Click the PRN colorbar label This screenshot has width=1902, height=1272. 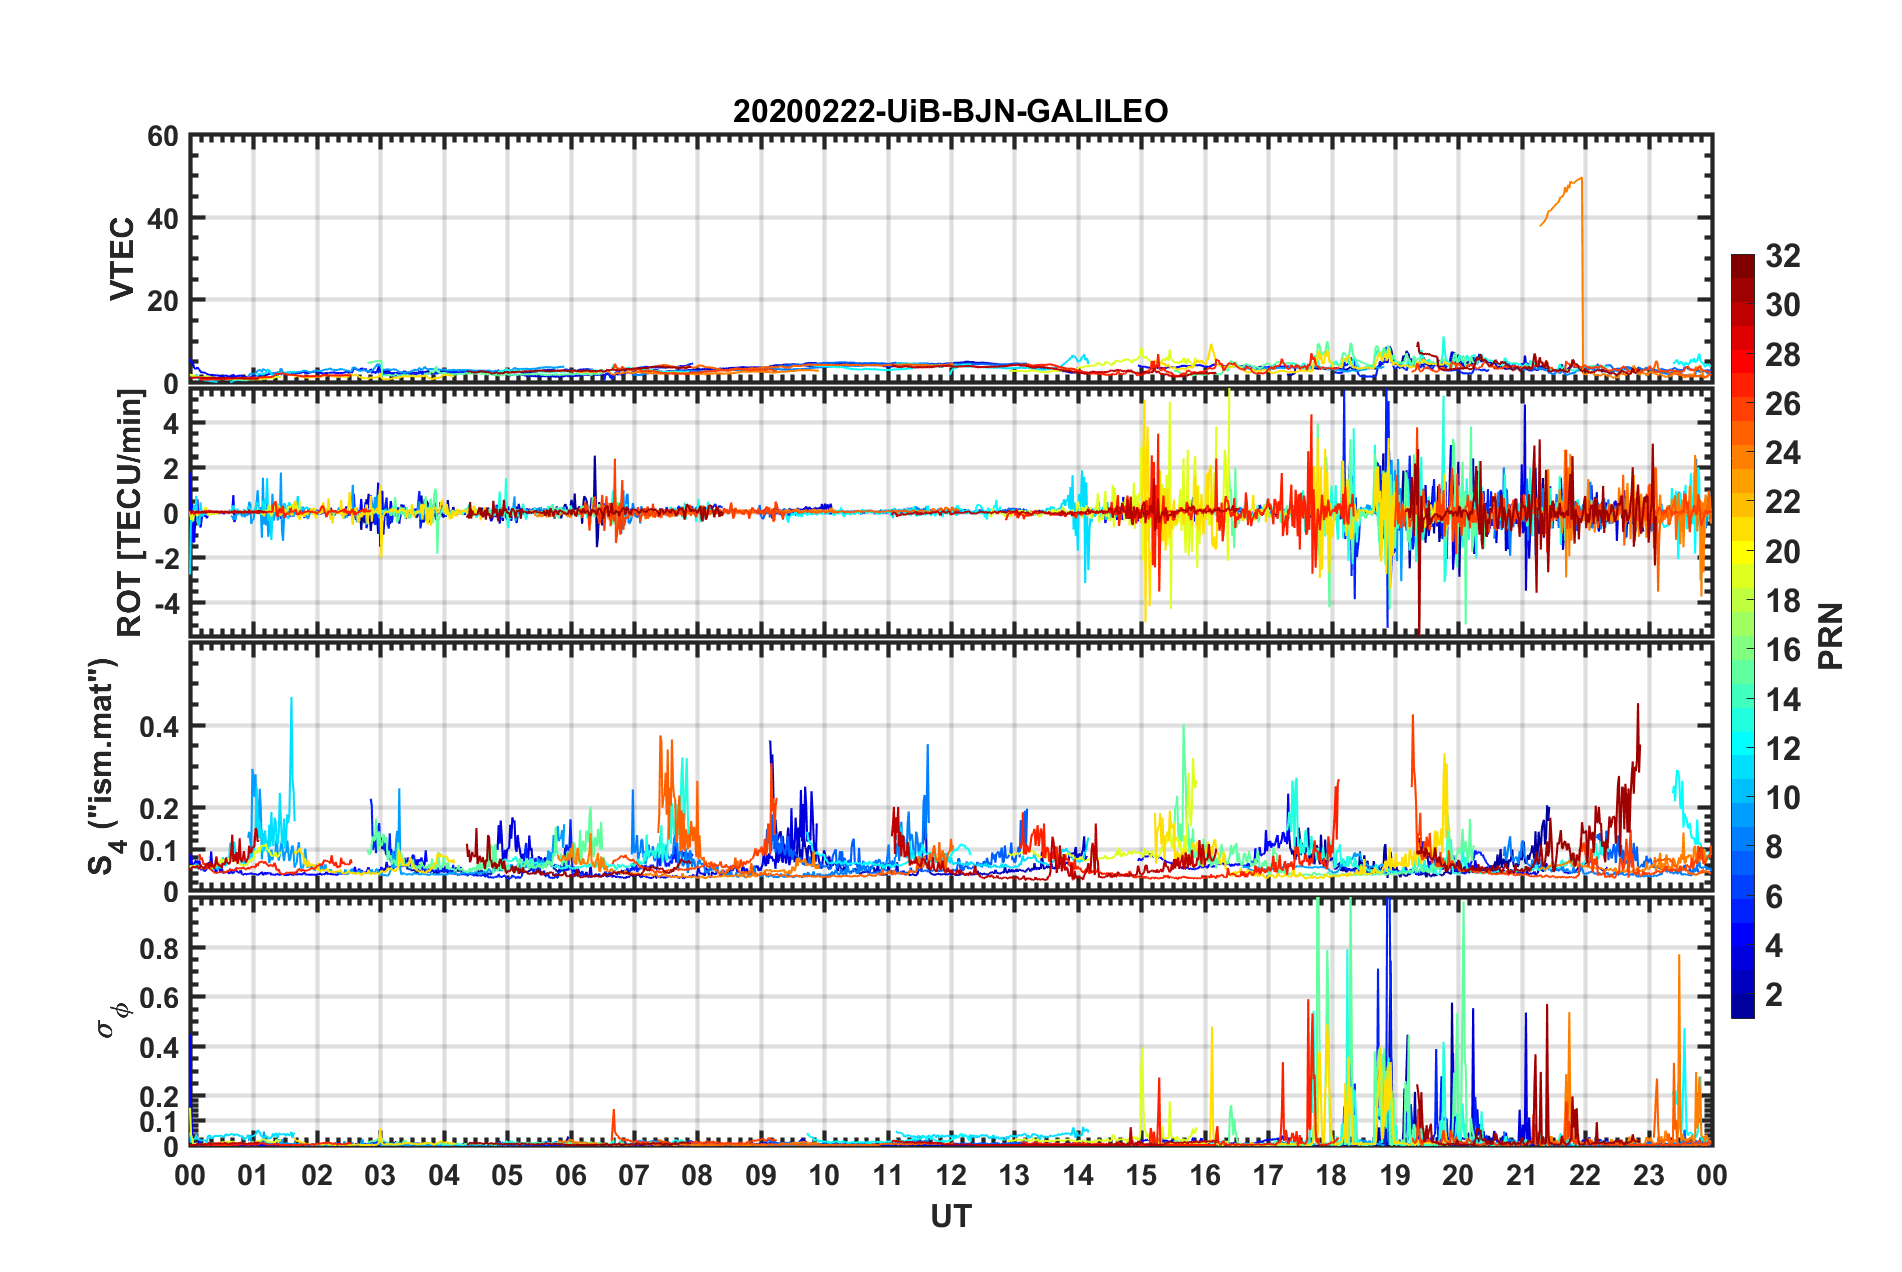click(x=1831, y=636)
